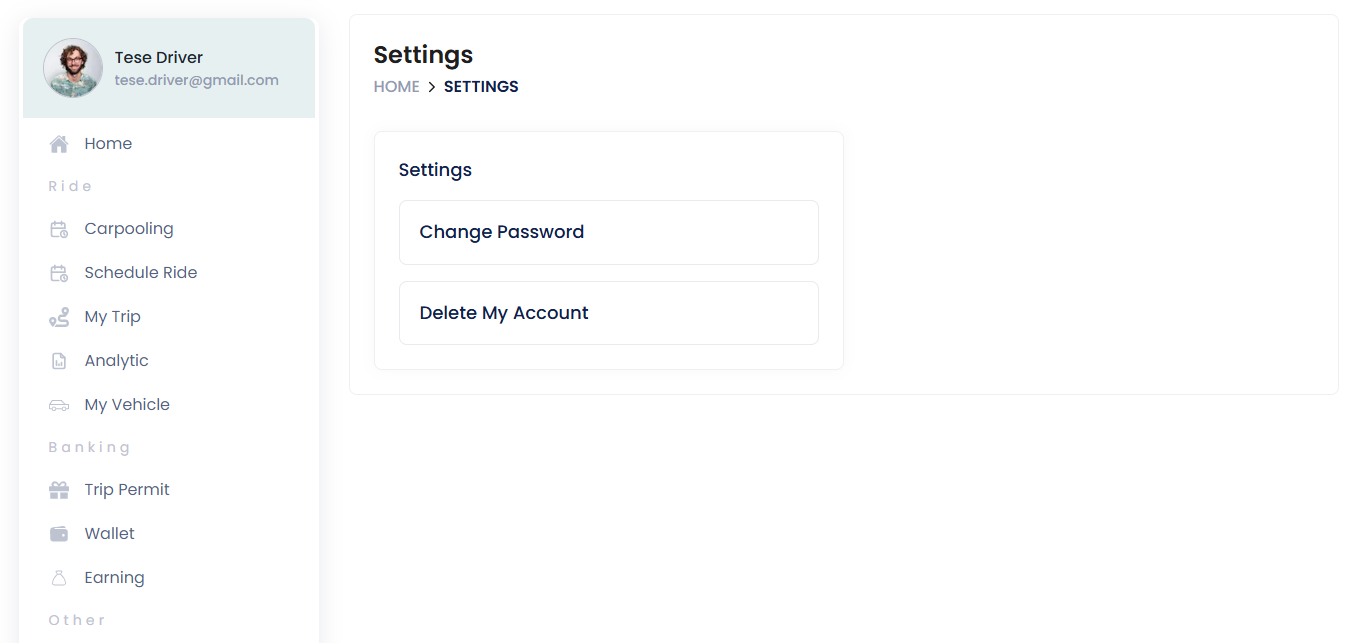Click the Analytic chart icon

(59, 361)
